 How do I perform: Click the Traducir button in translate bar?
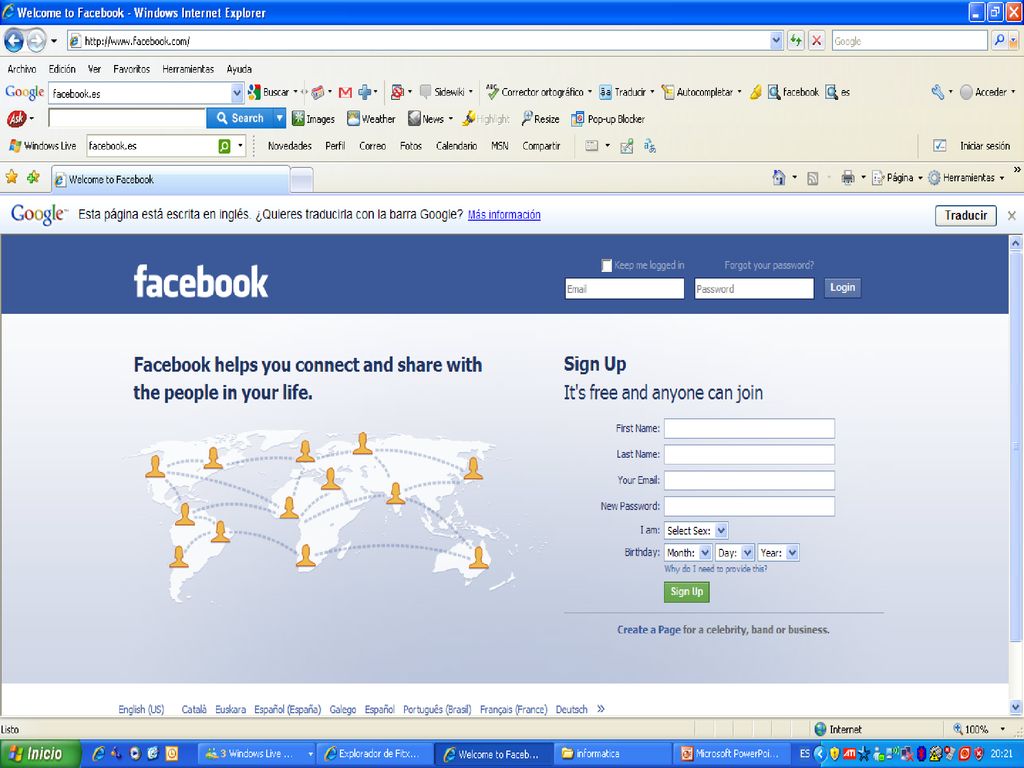[965, 215]
